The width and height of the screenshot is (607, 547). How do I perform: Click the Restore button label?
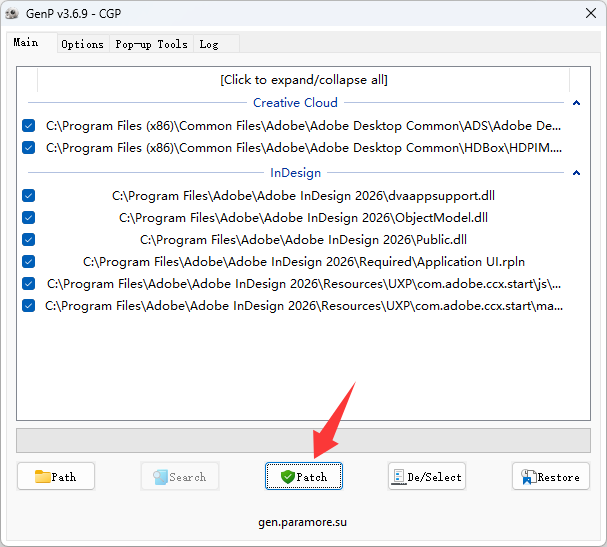559,477
